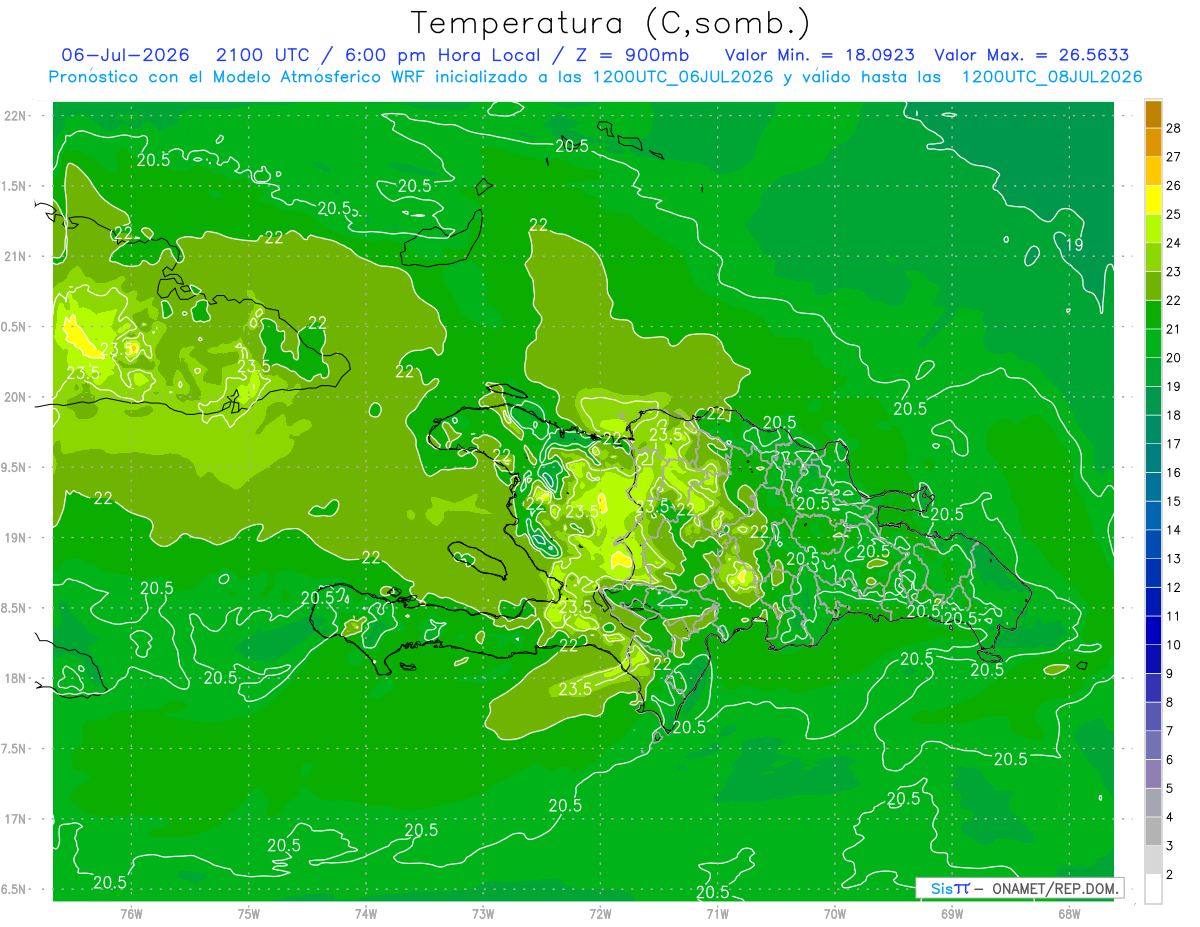
Task: Click the "70W" longitude axis label
Action: coord(835,914)
